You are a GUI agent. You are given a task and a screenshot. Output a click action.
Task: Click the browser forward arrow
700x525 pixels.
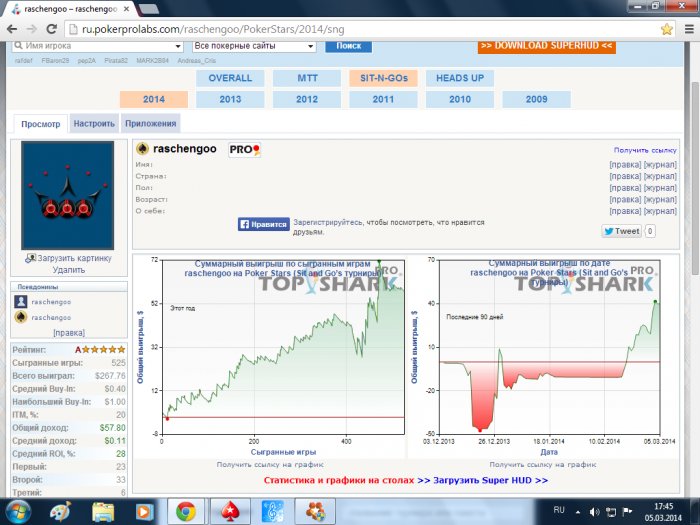coord(32,29)
